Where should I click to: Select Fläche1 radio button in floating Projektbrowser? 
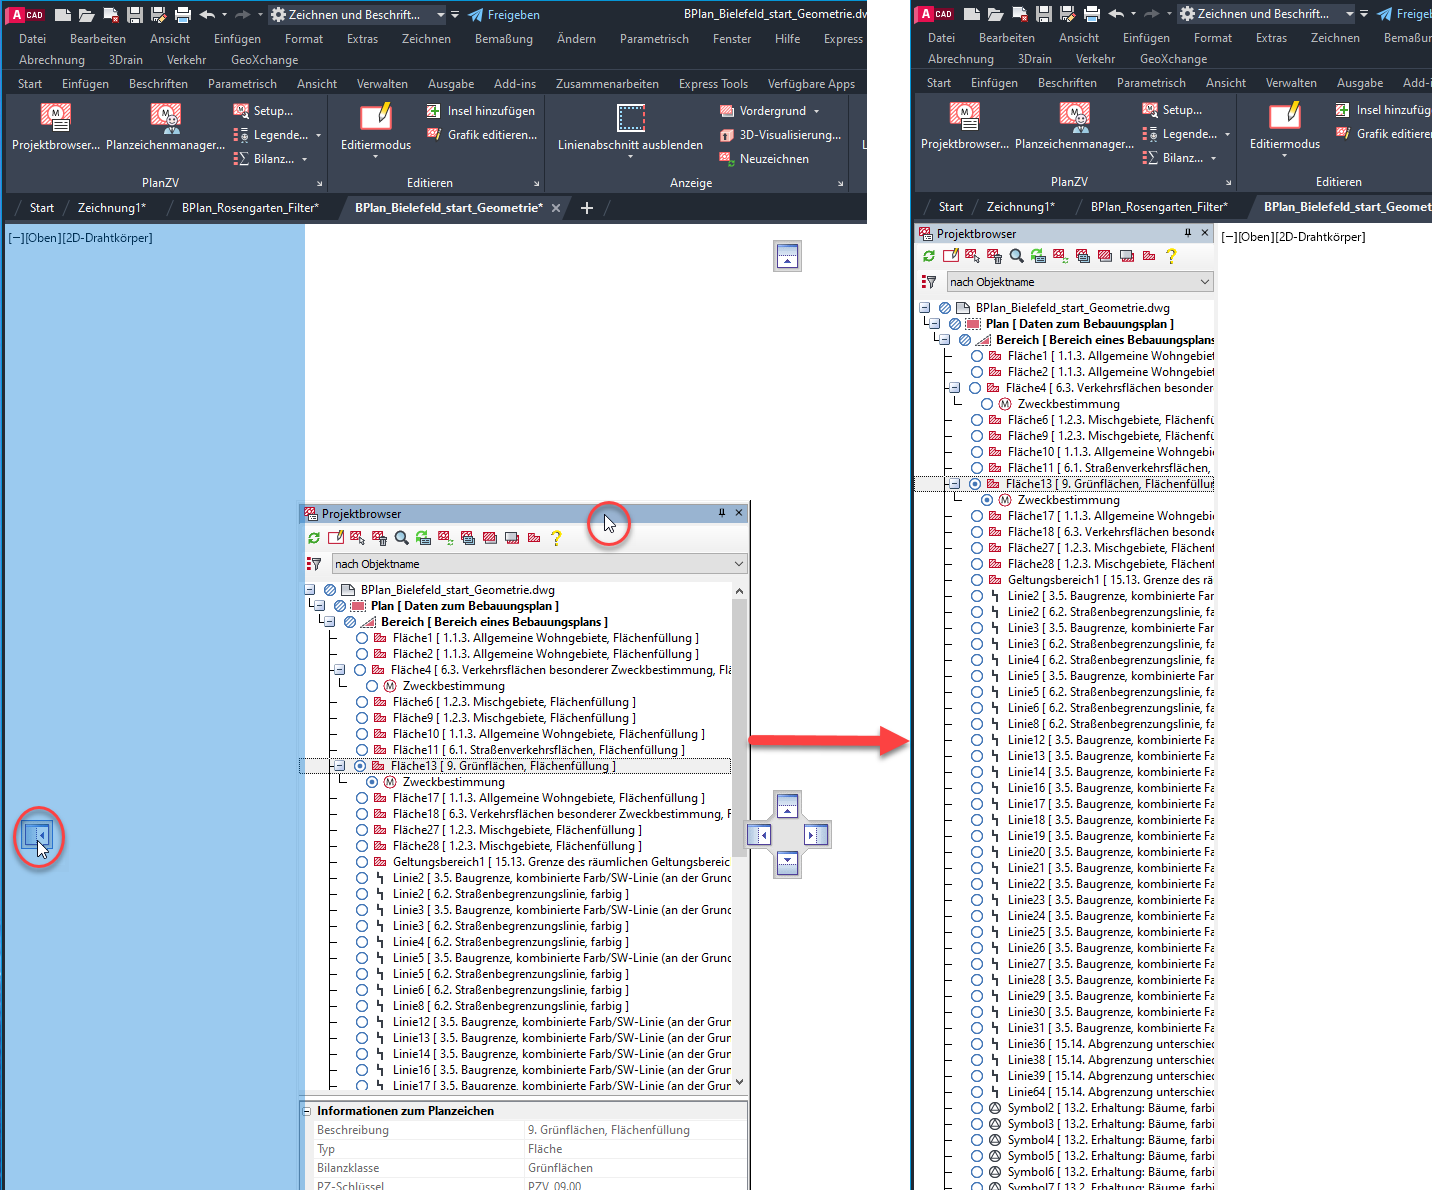pyautogui.click(x=362, y=638)
